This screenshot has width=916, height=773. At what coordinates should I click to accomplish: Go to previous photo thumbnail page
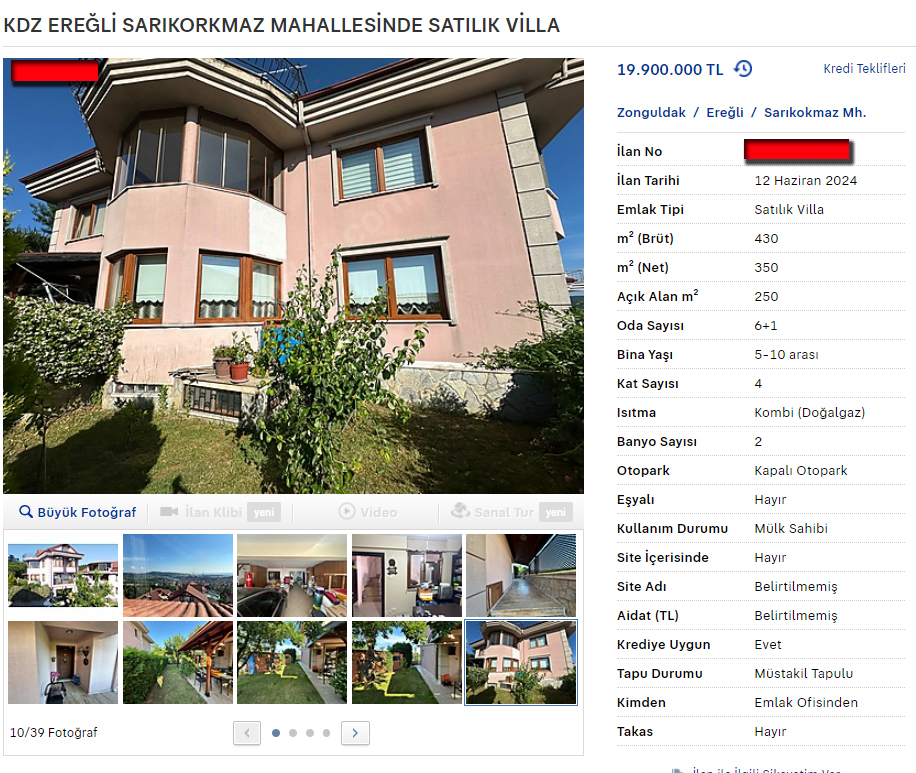point(247,733)
